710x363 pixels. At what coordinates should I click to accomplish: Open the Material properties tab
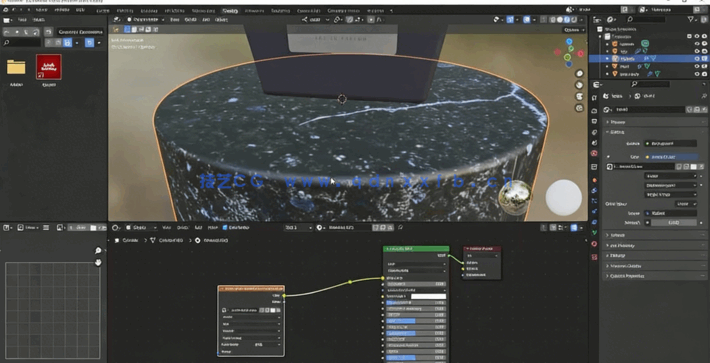(x=595, y=244)
